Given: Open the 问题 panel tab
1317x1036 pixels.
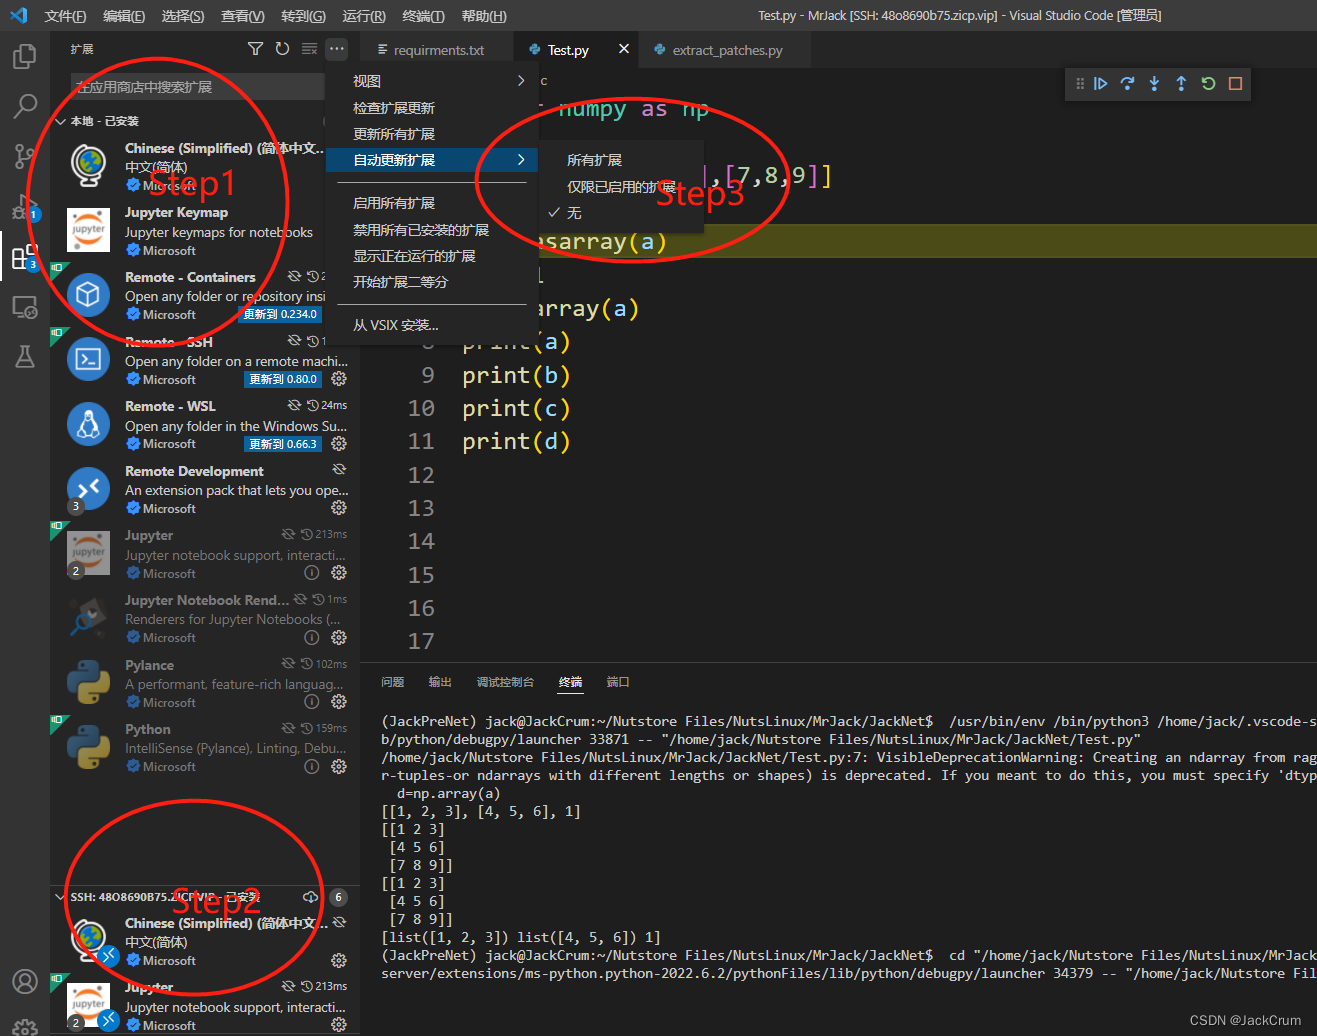Looking at the screenshot, I should click(392, 682).
